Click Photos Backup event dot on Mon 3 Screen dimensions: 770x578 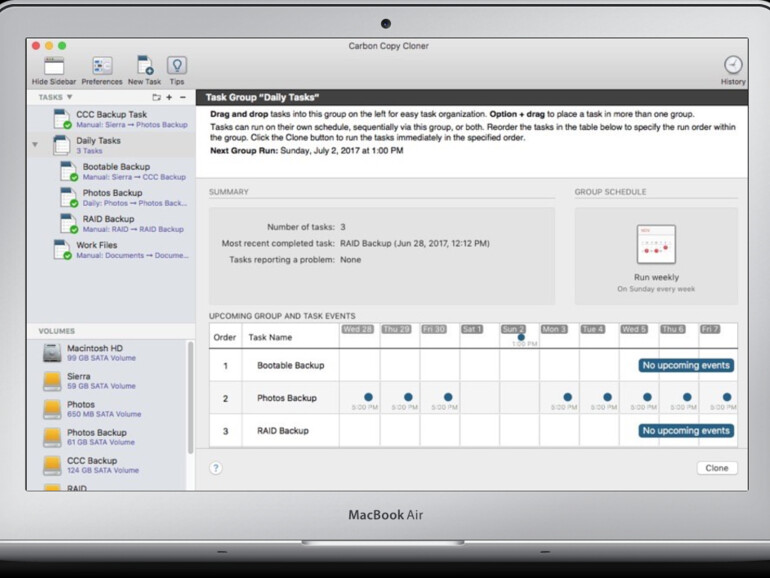(568, 397)
